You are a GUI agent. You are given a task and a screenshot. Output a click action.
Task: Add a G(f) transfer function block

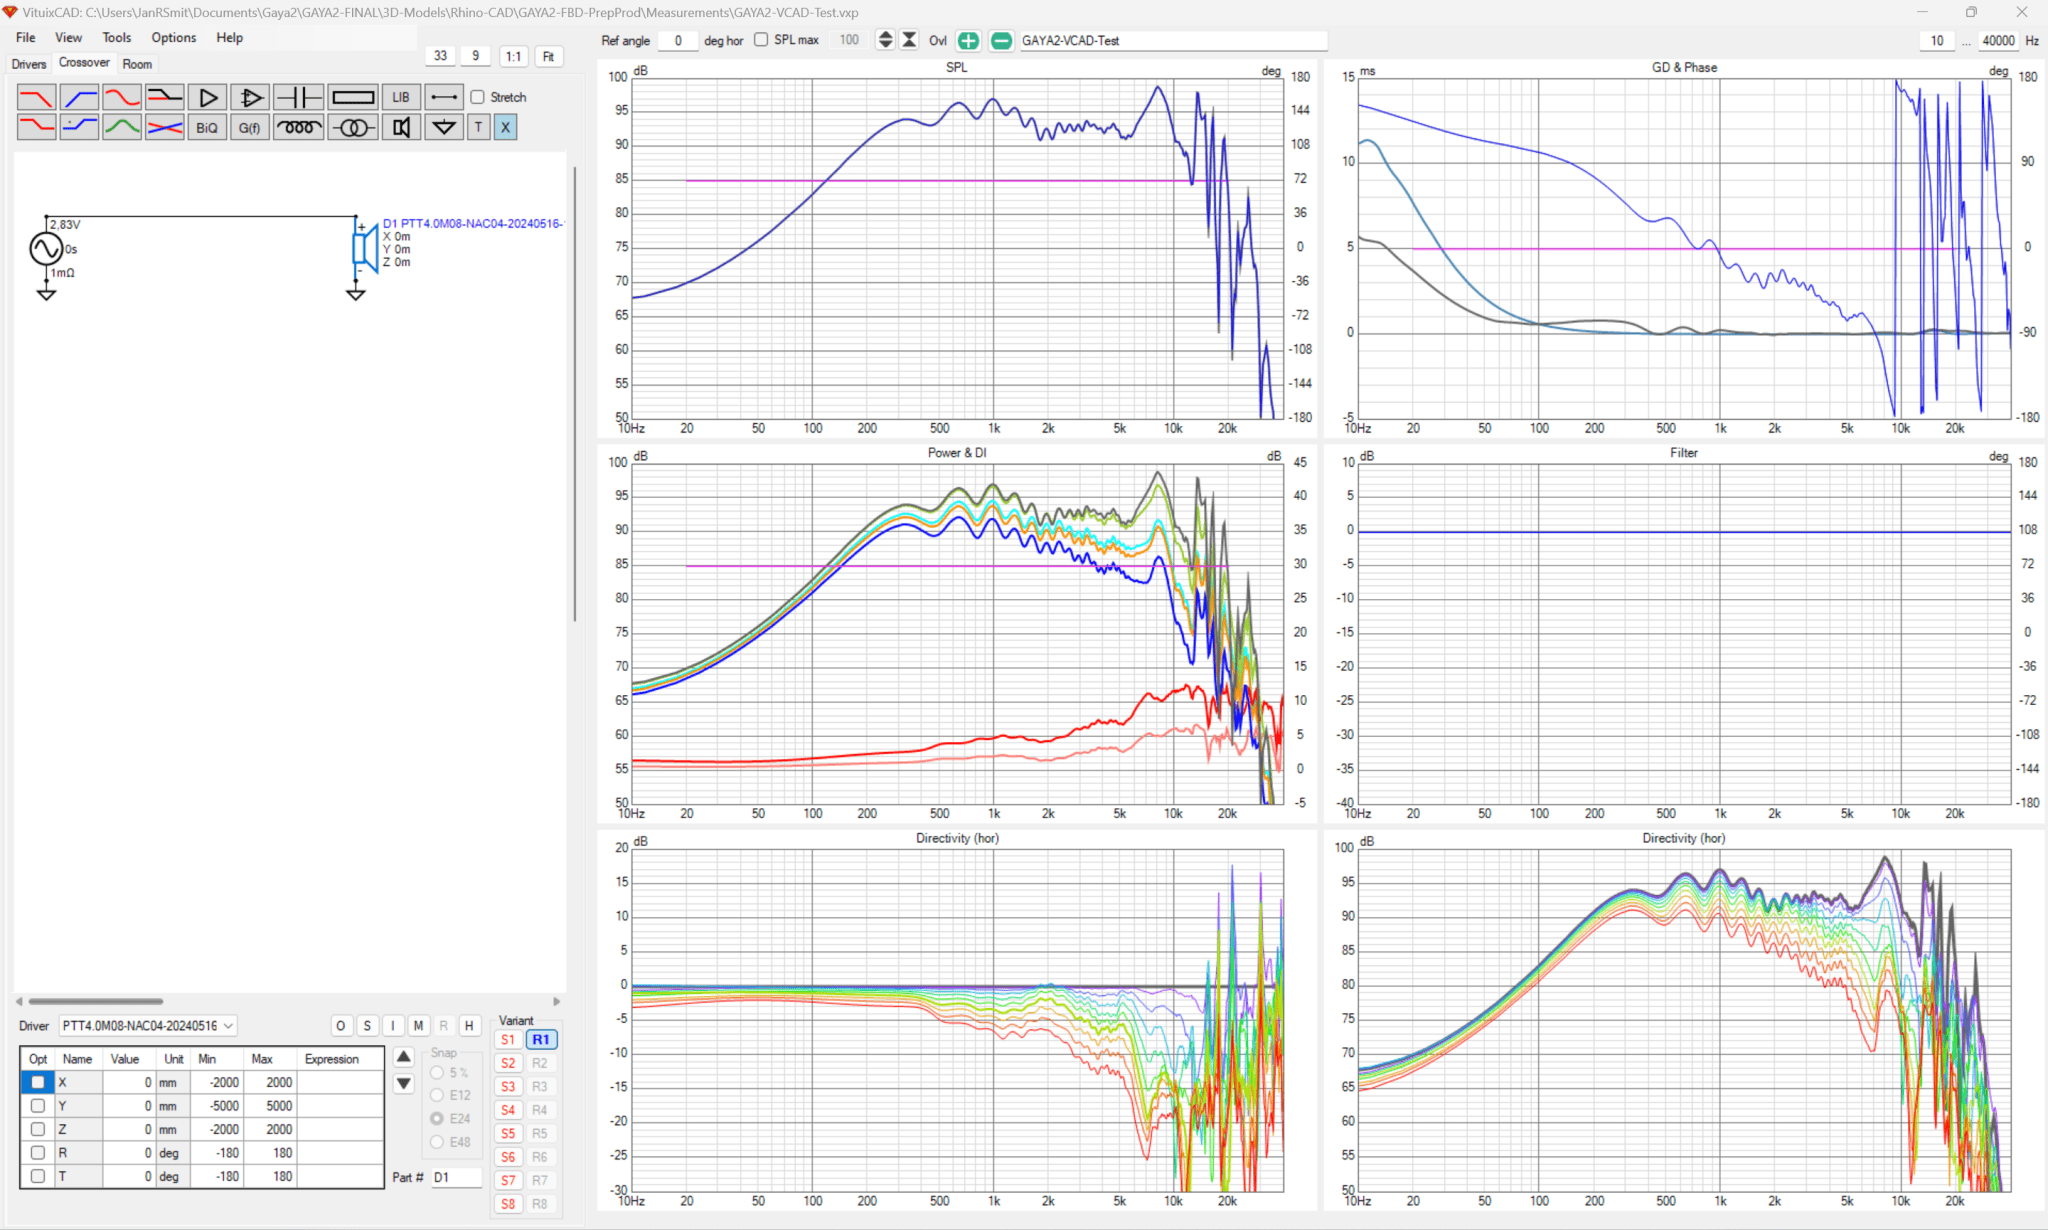(x=250, y=127)
